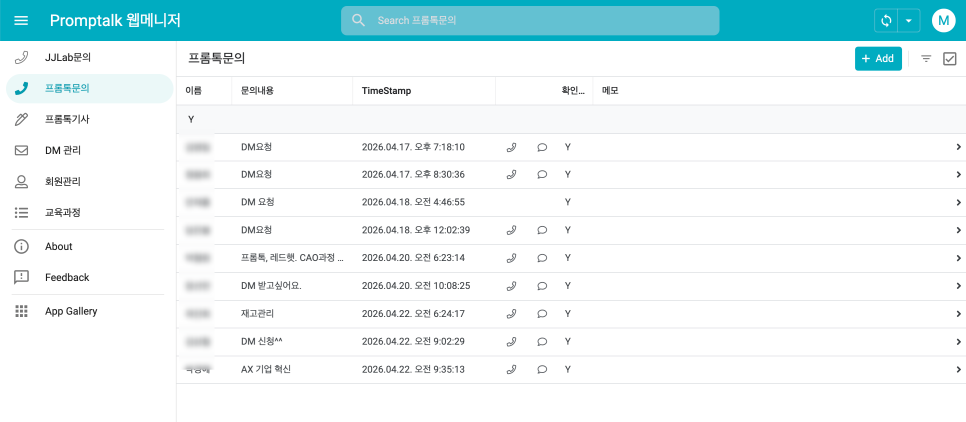
Task: Click the + Add button
Action: pos(878,59)
